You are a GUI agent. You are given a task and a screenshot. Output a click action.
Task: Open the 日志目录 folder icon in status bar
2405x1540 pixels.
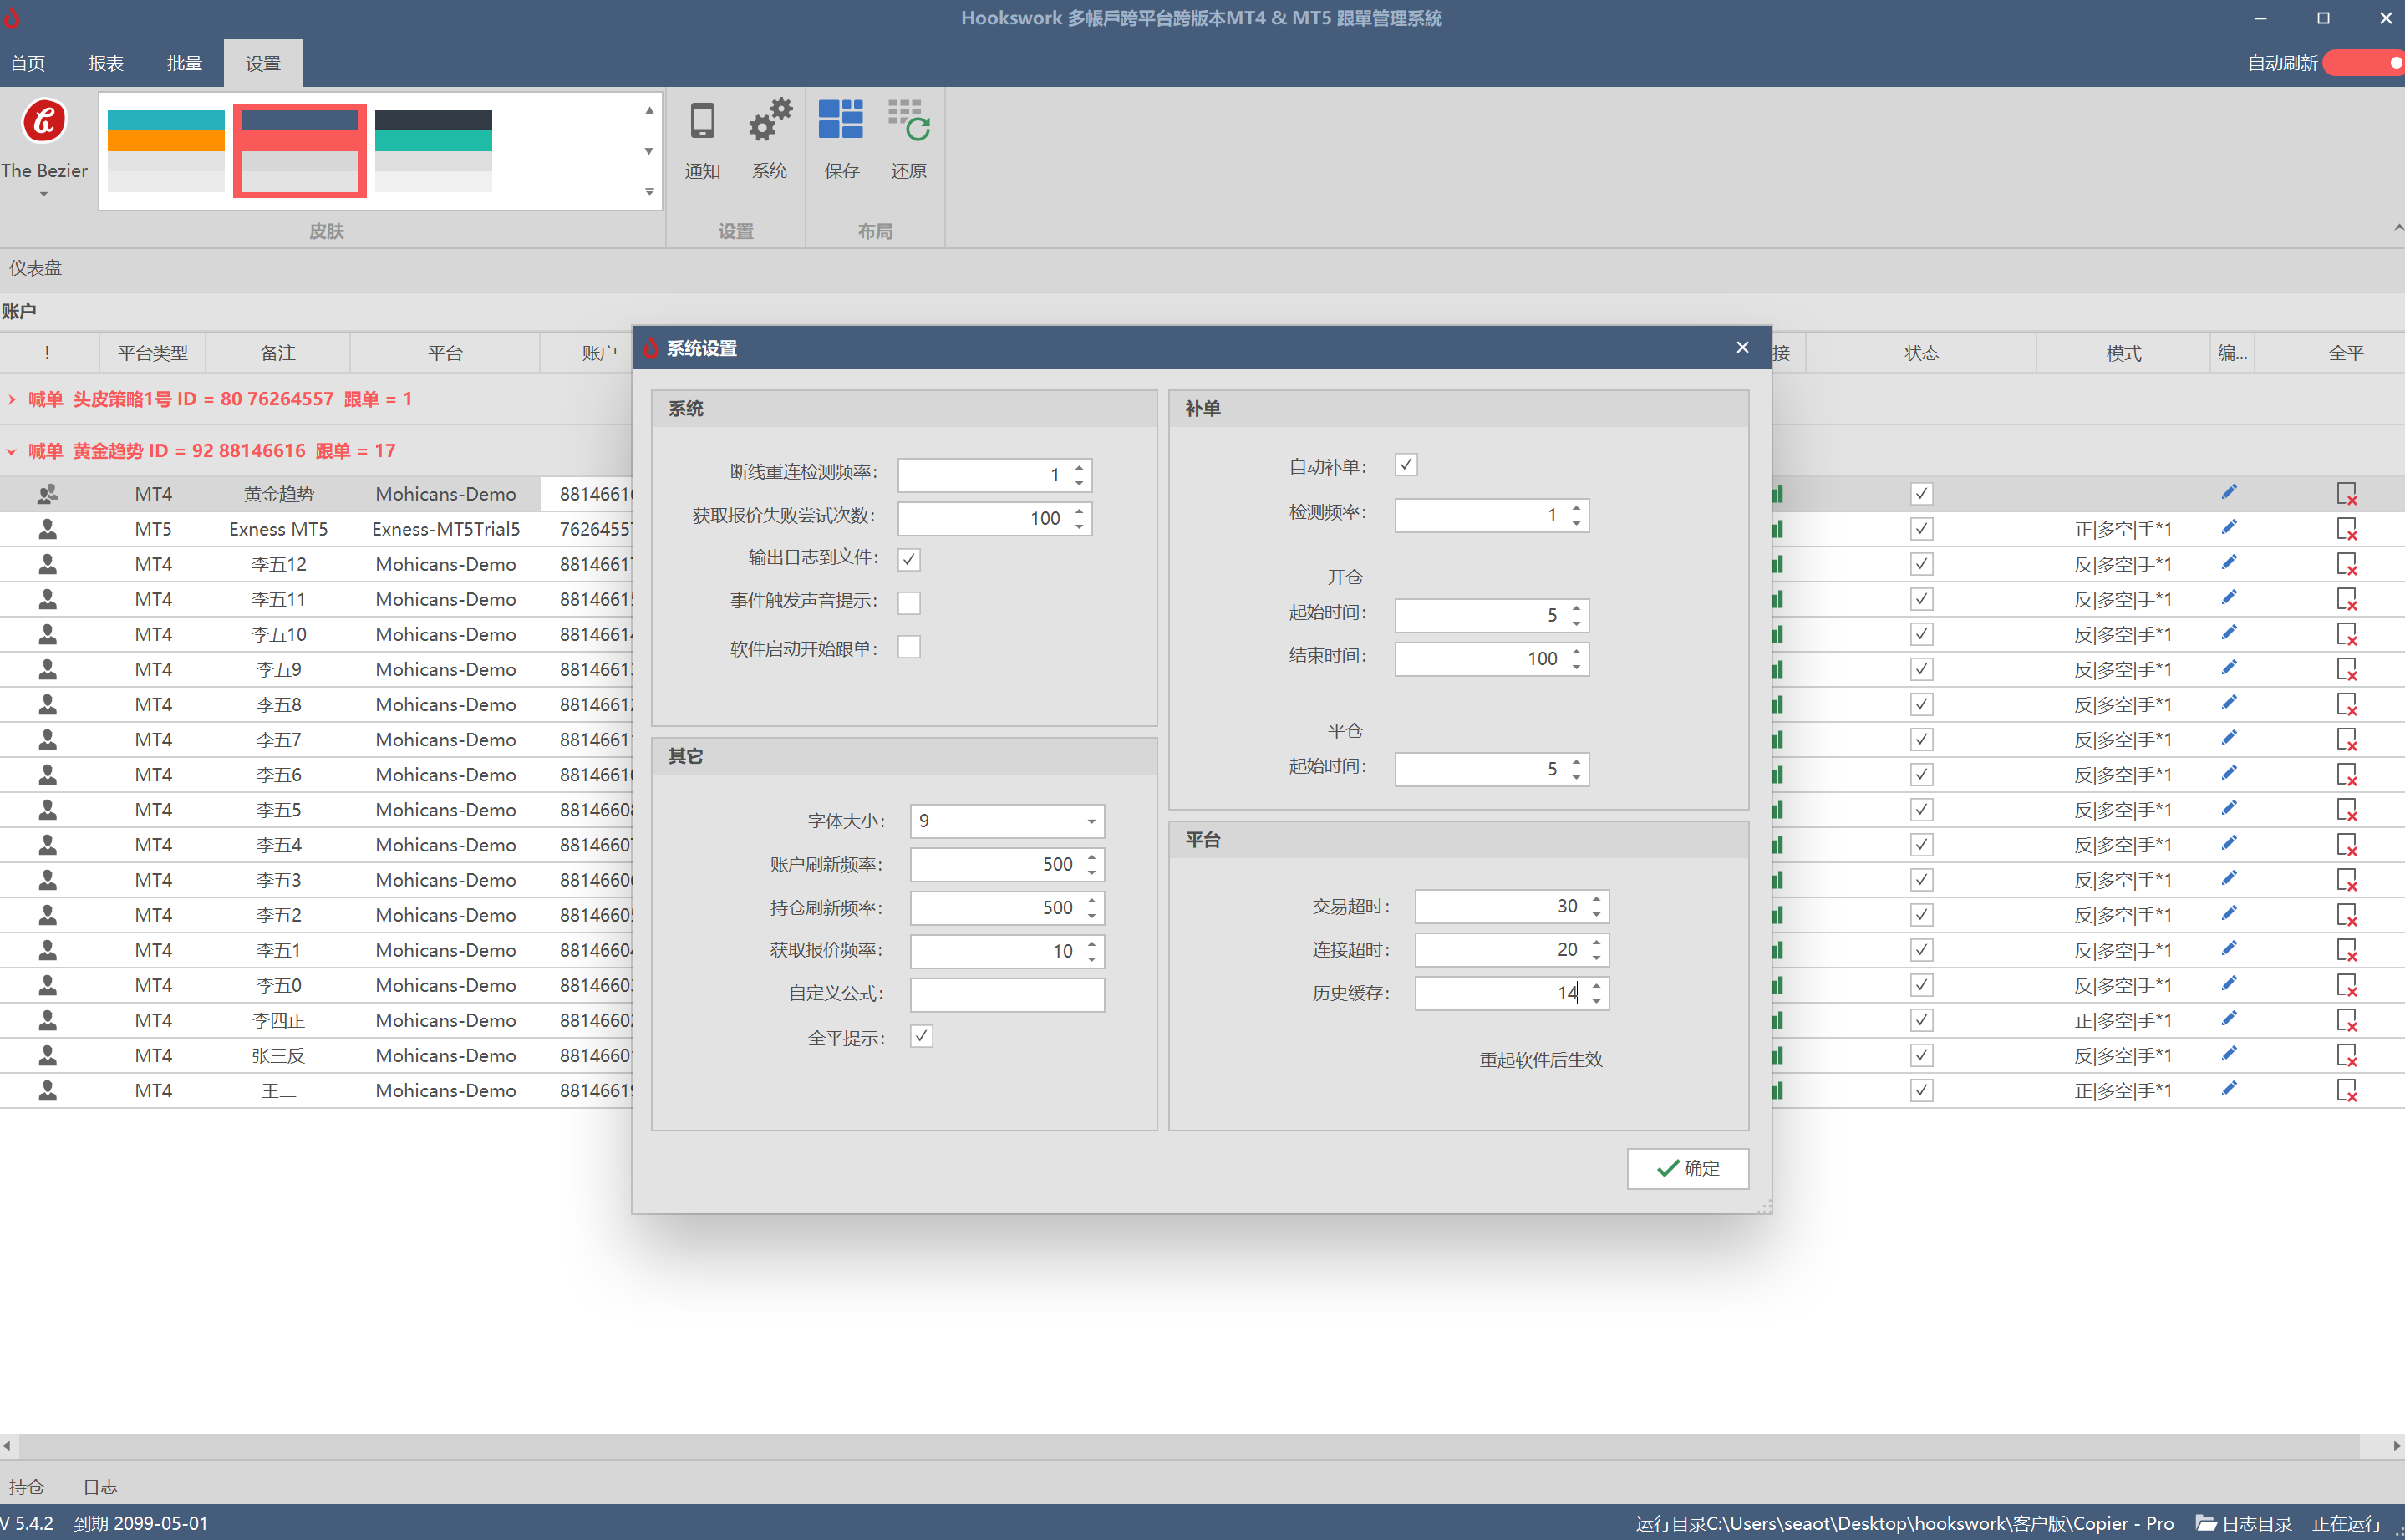pyautogui.click(x=2206, y=1523)
